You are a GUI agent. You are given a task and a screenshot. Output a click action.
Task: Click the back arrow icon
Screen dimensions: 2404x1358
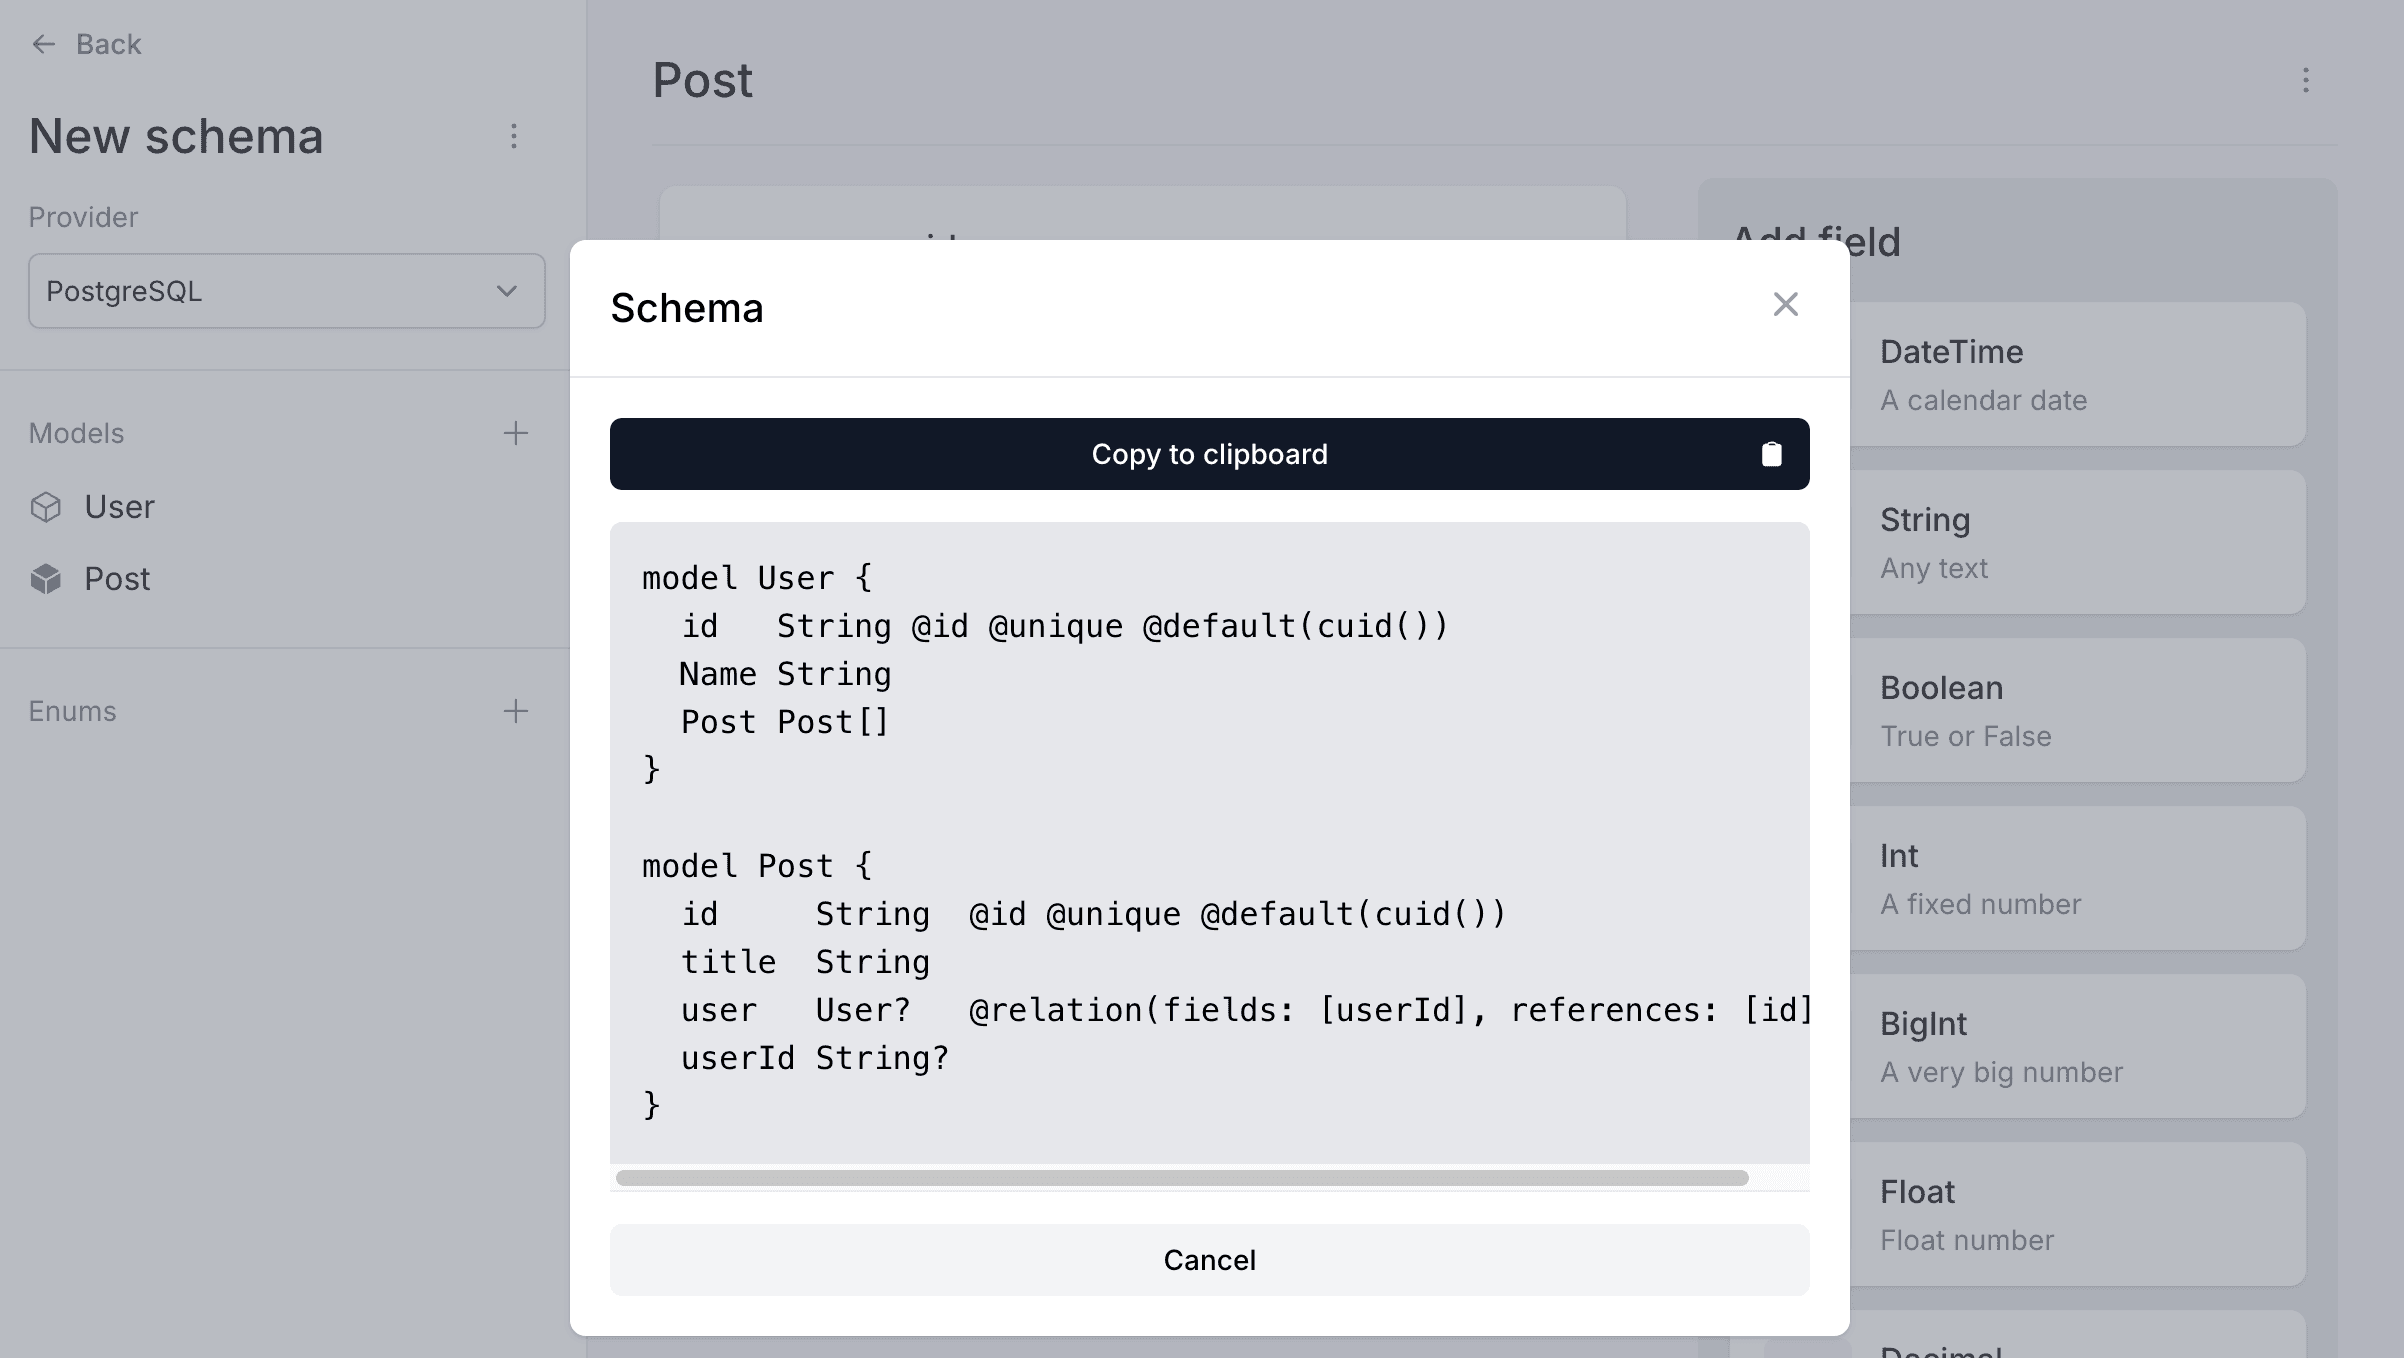coord(43,44)
